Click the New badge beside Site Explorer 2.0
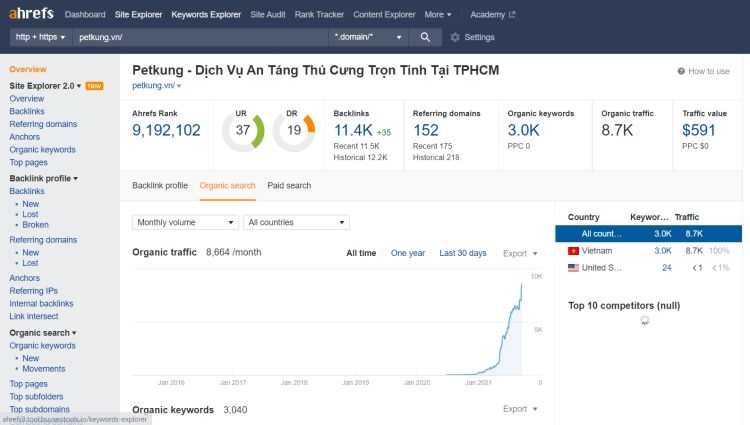Screen dimensions: 750x425 tap(94, 86)
